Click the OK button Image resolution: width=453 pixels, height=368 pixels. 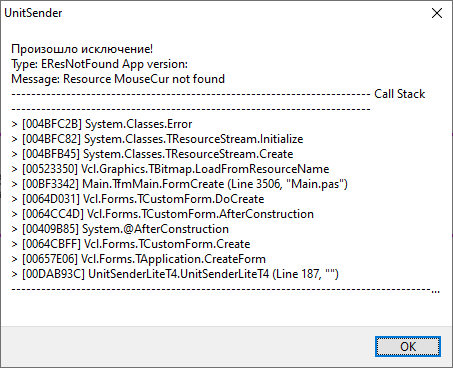pos(408,346)
